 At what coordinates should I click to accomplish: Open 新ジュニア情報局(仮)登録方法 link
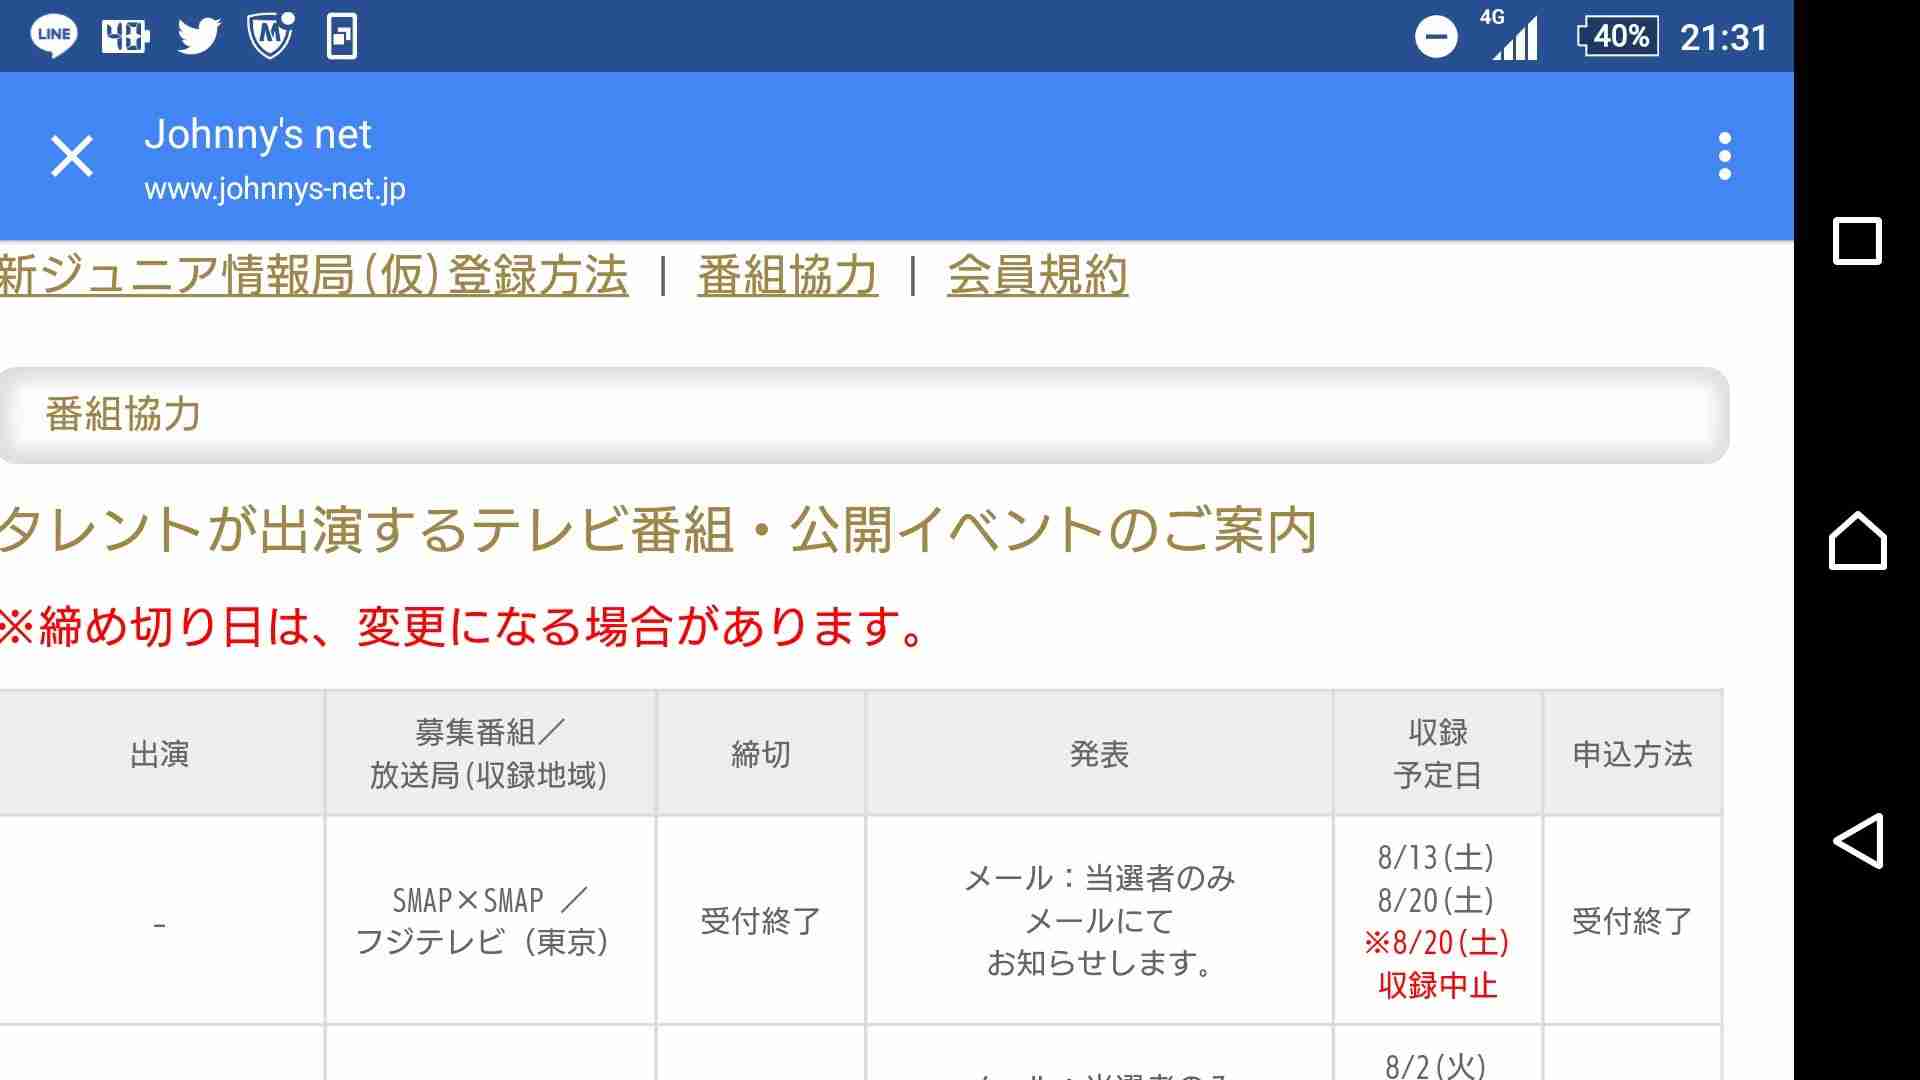coord(314,276)
